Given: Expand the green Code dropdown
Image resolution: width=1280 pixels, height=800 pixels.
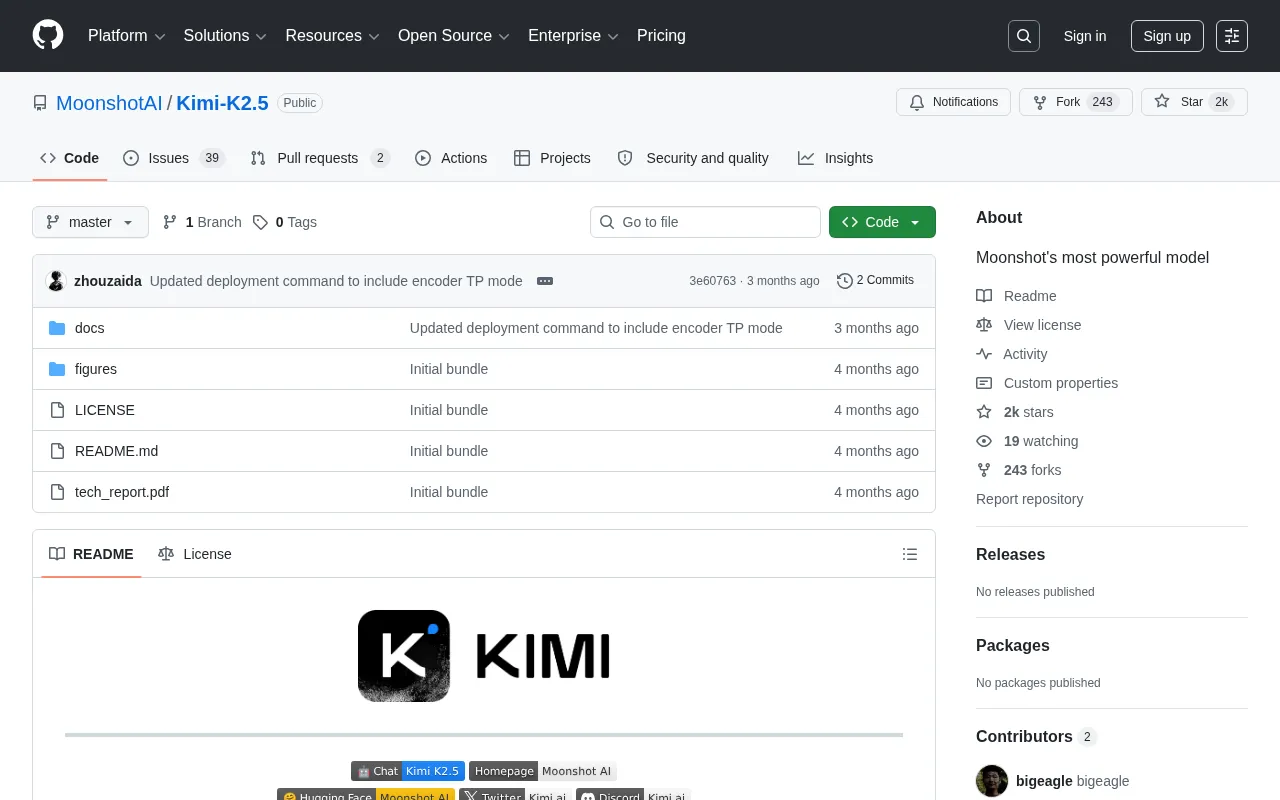Looking at the screenshot, I should tap(882, 222).
